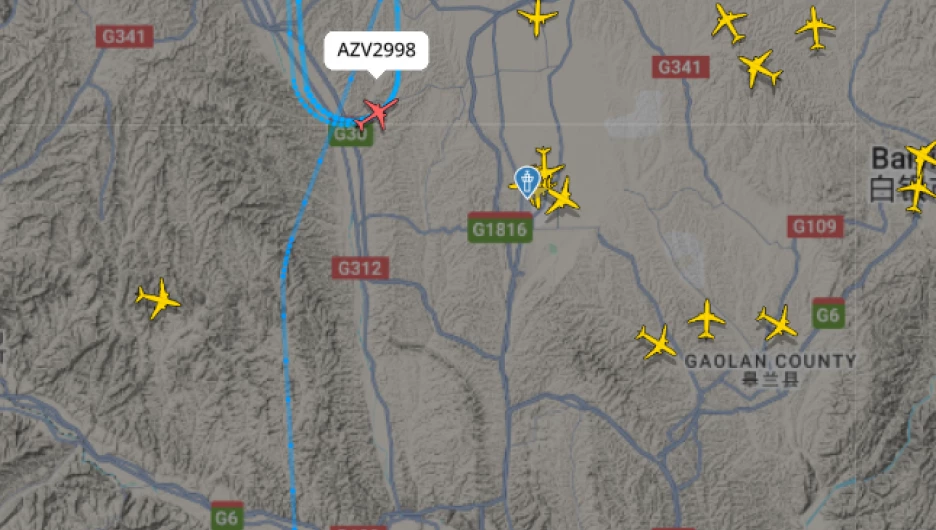Select yellow plane beside the G6 shield near Gaolan
936x530 pixels.
point(777,323)
